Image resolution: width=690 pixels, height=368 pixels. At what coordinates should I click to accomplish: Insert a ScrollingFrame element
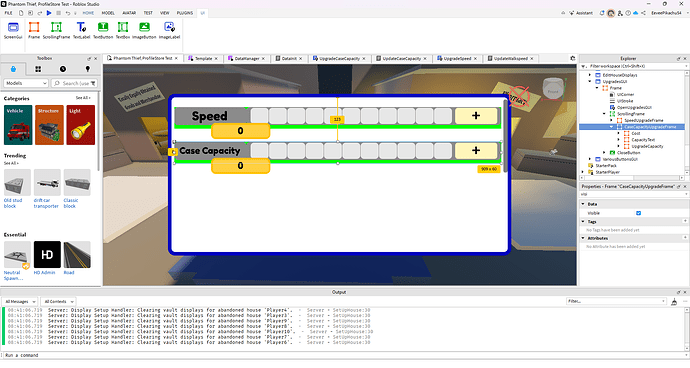(x=56, y=30)
